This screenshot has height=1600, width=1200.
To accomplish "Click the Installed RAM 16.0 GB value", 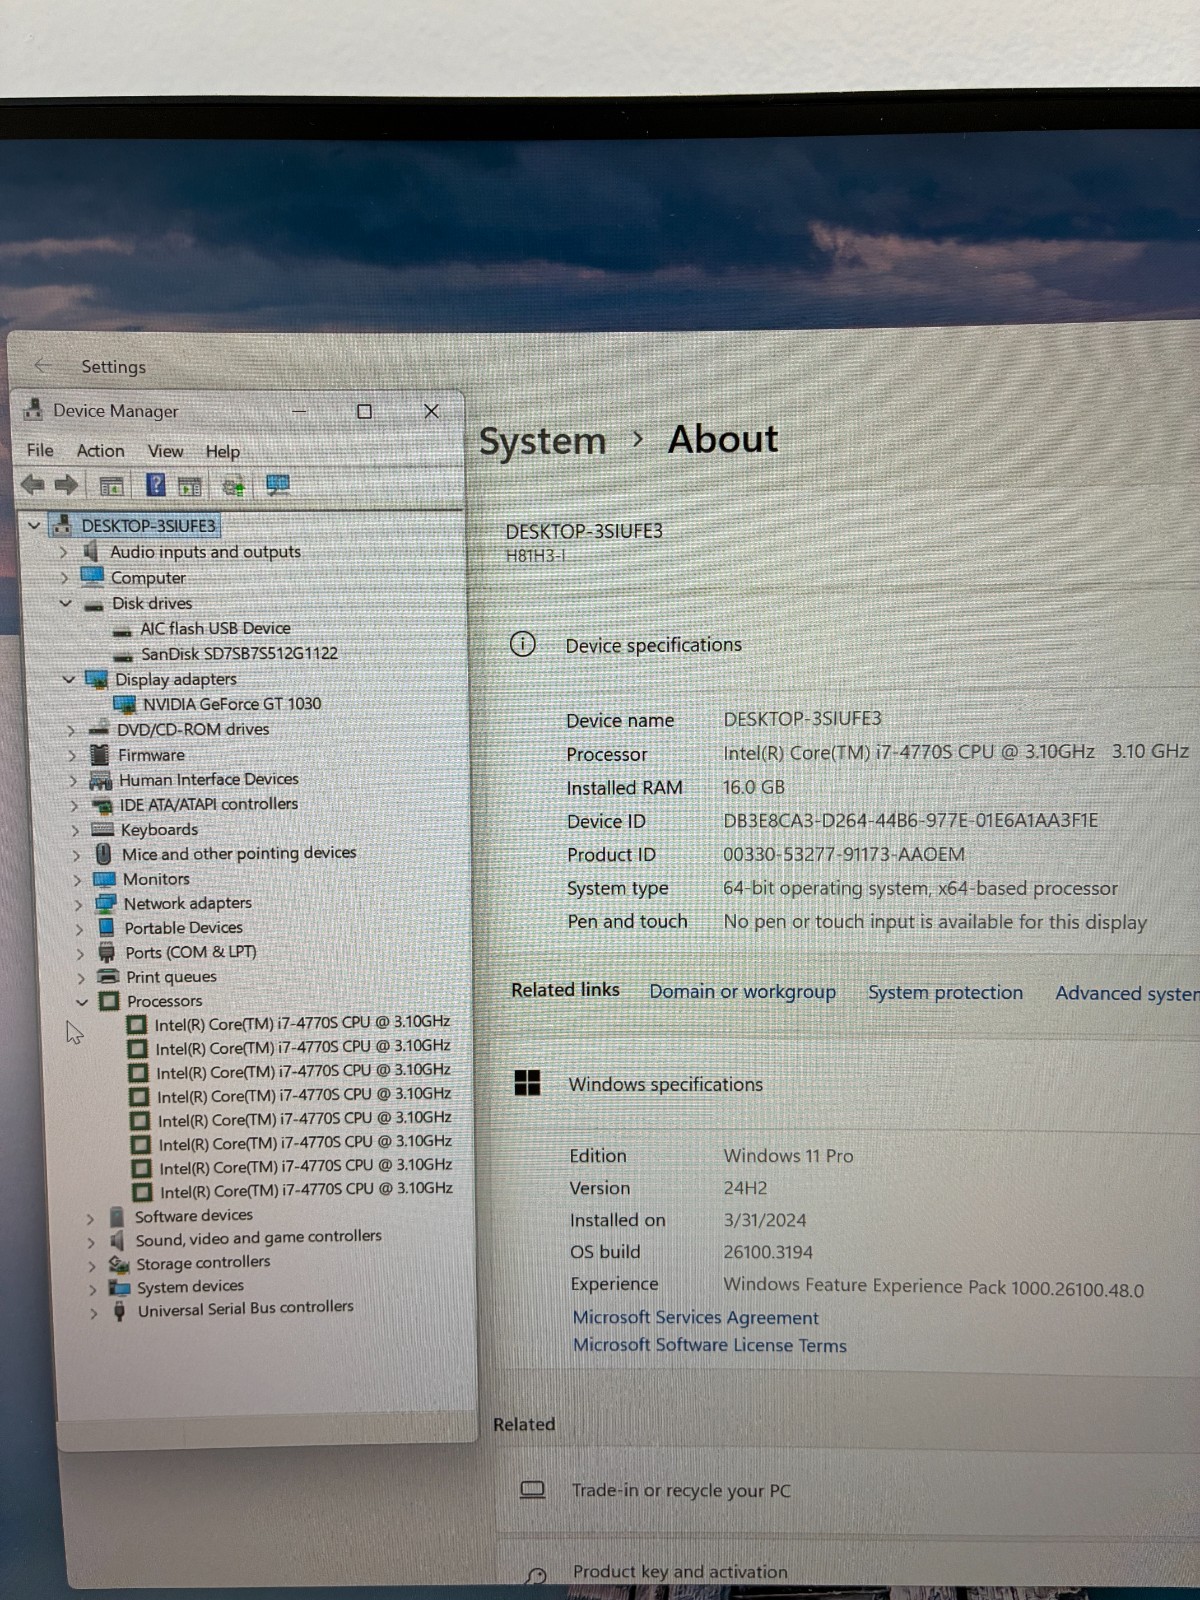I will coord(753,787).
